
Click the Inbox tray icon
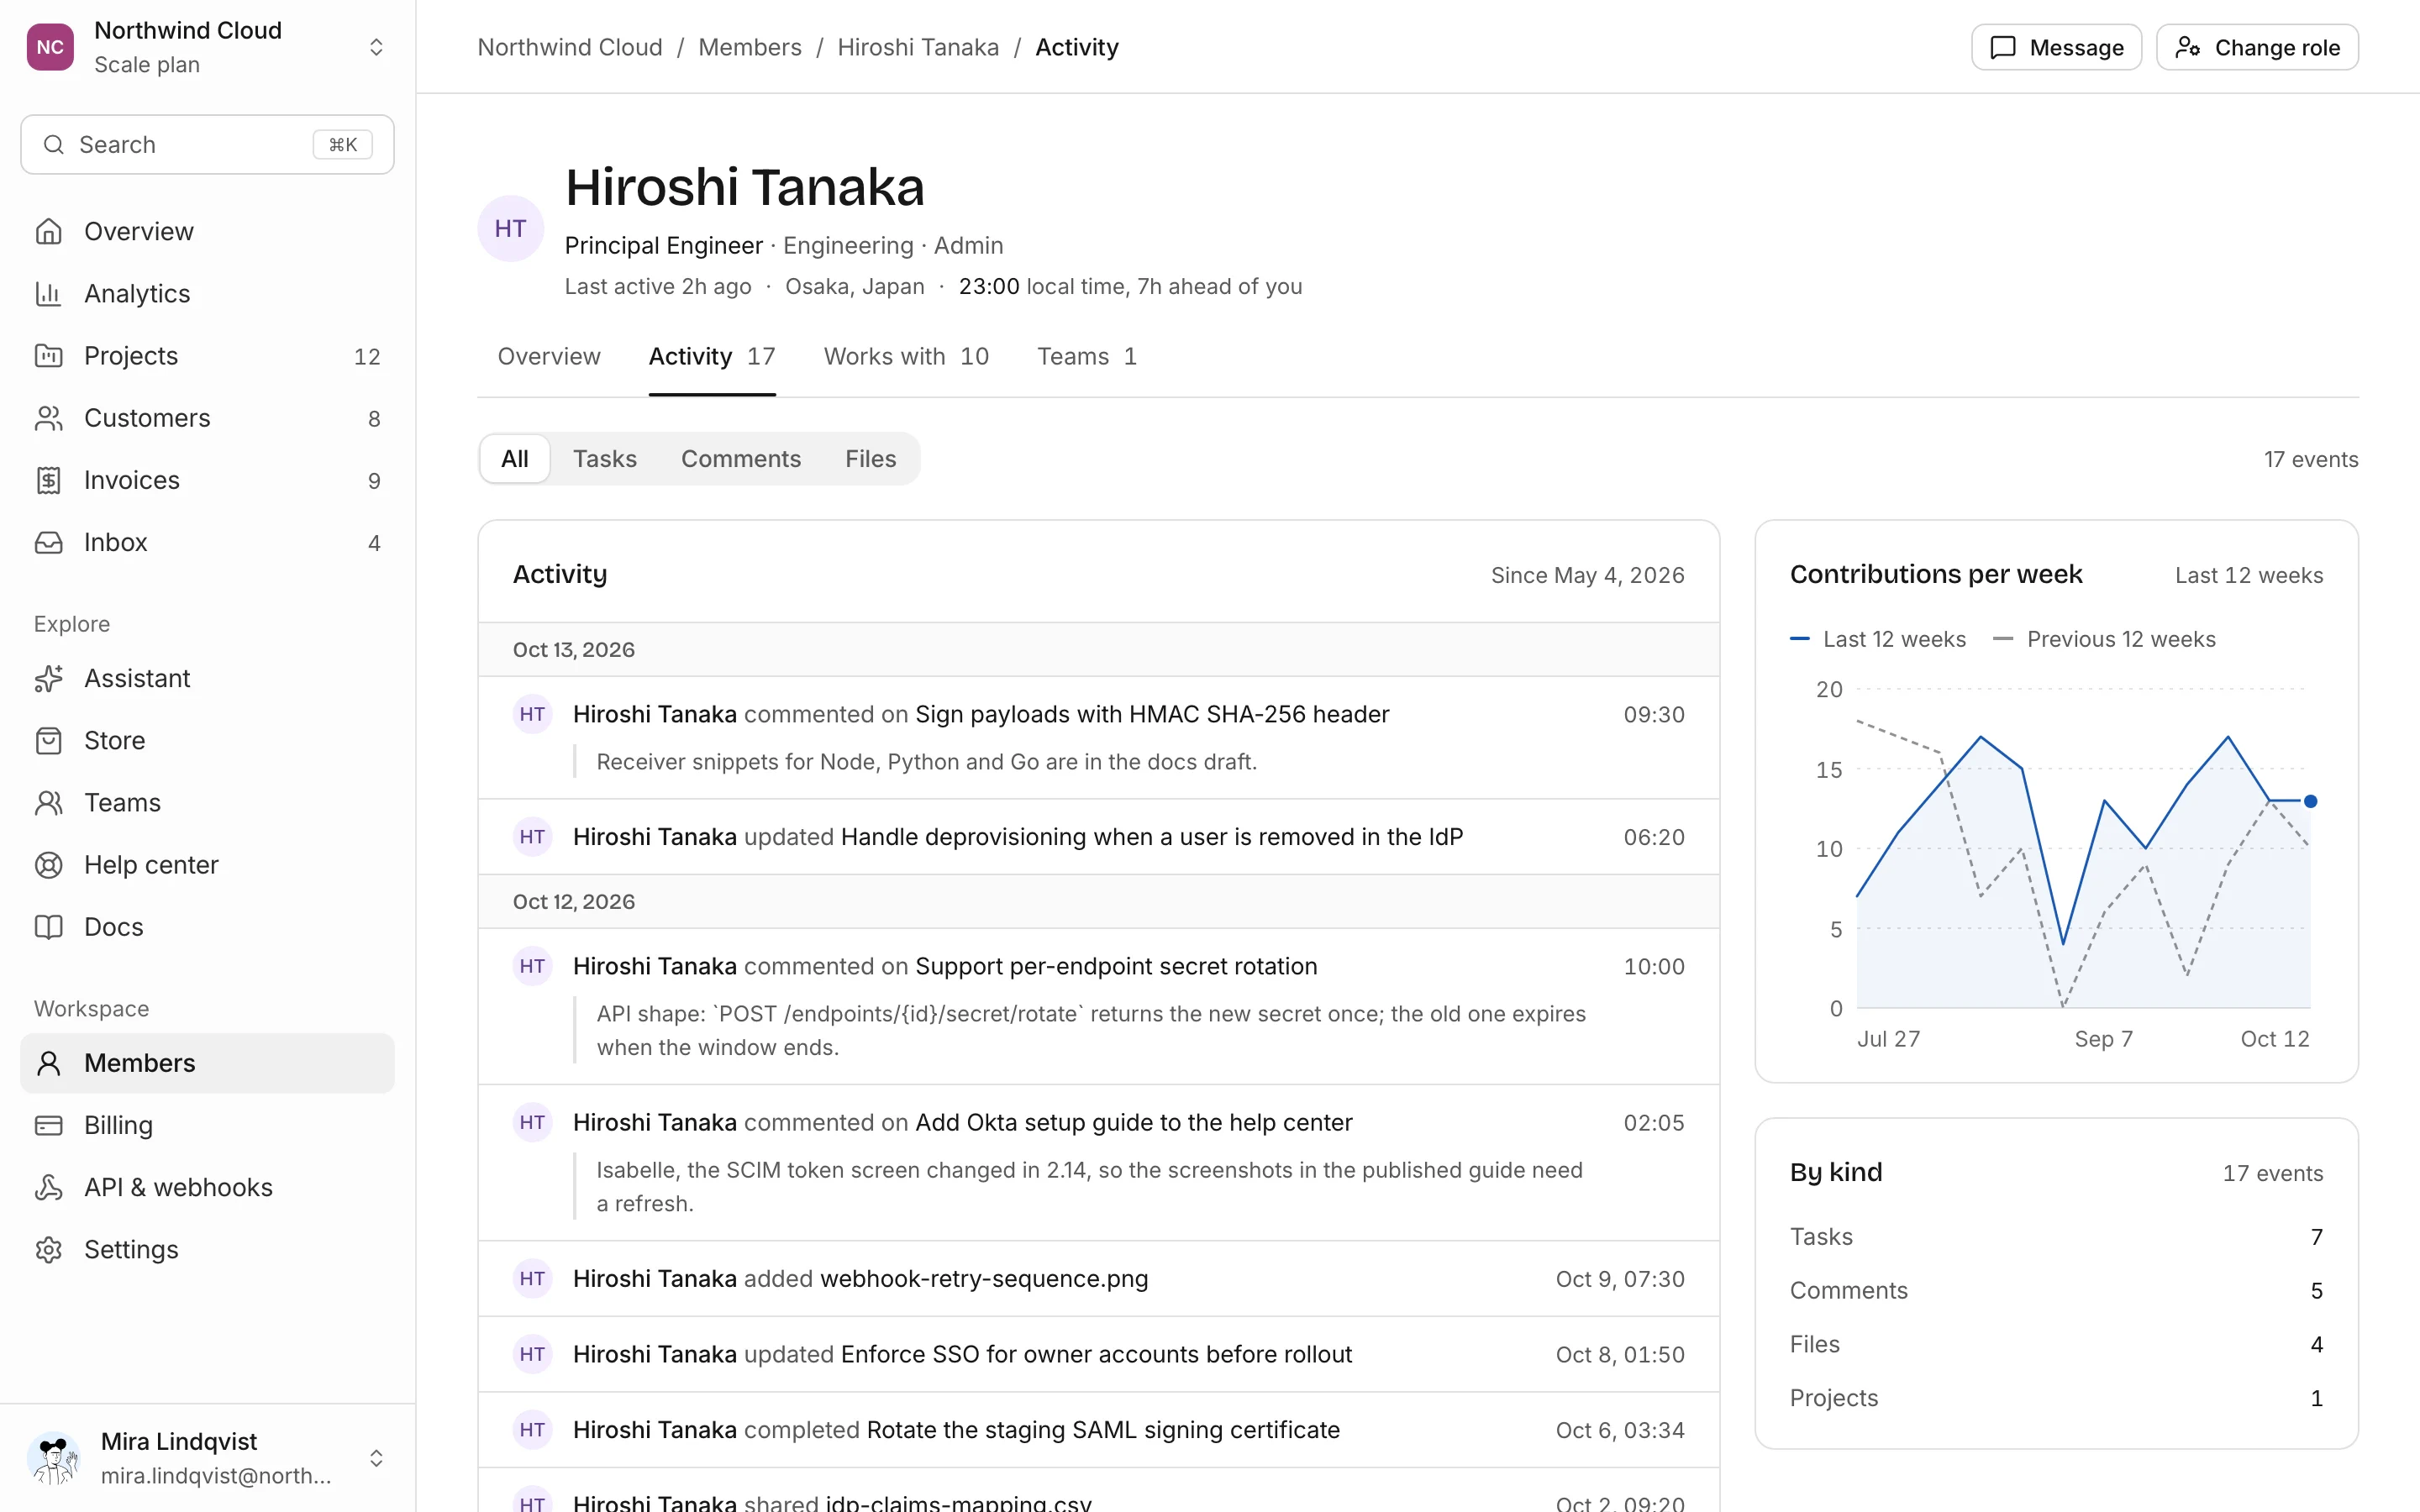(48, 542)
